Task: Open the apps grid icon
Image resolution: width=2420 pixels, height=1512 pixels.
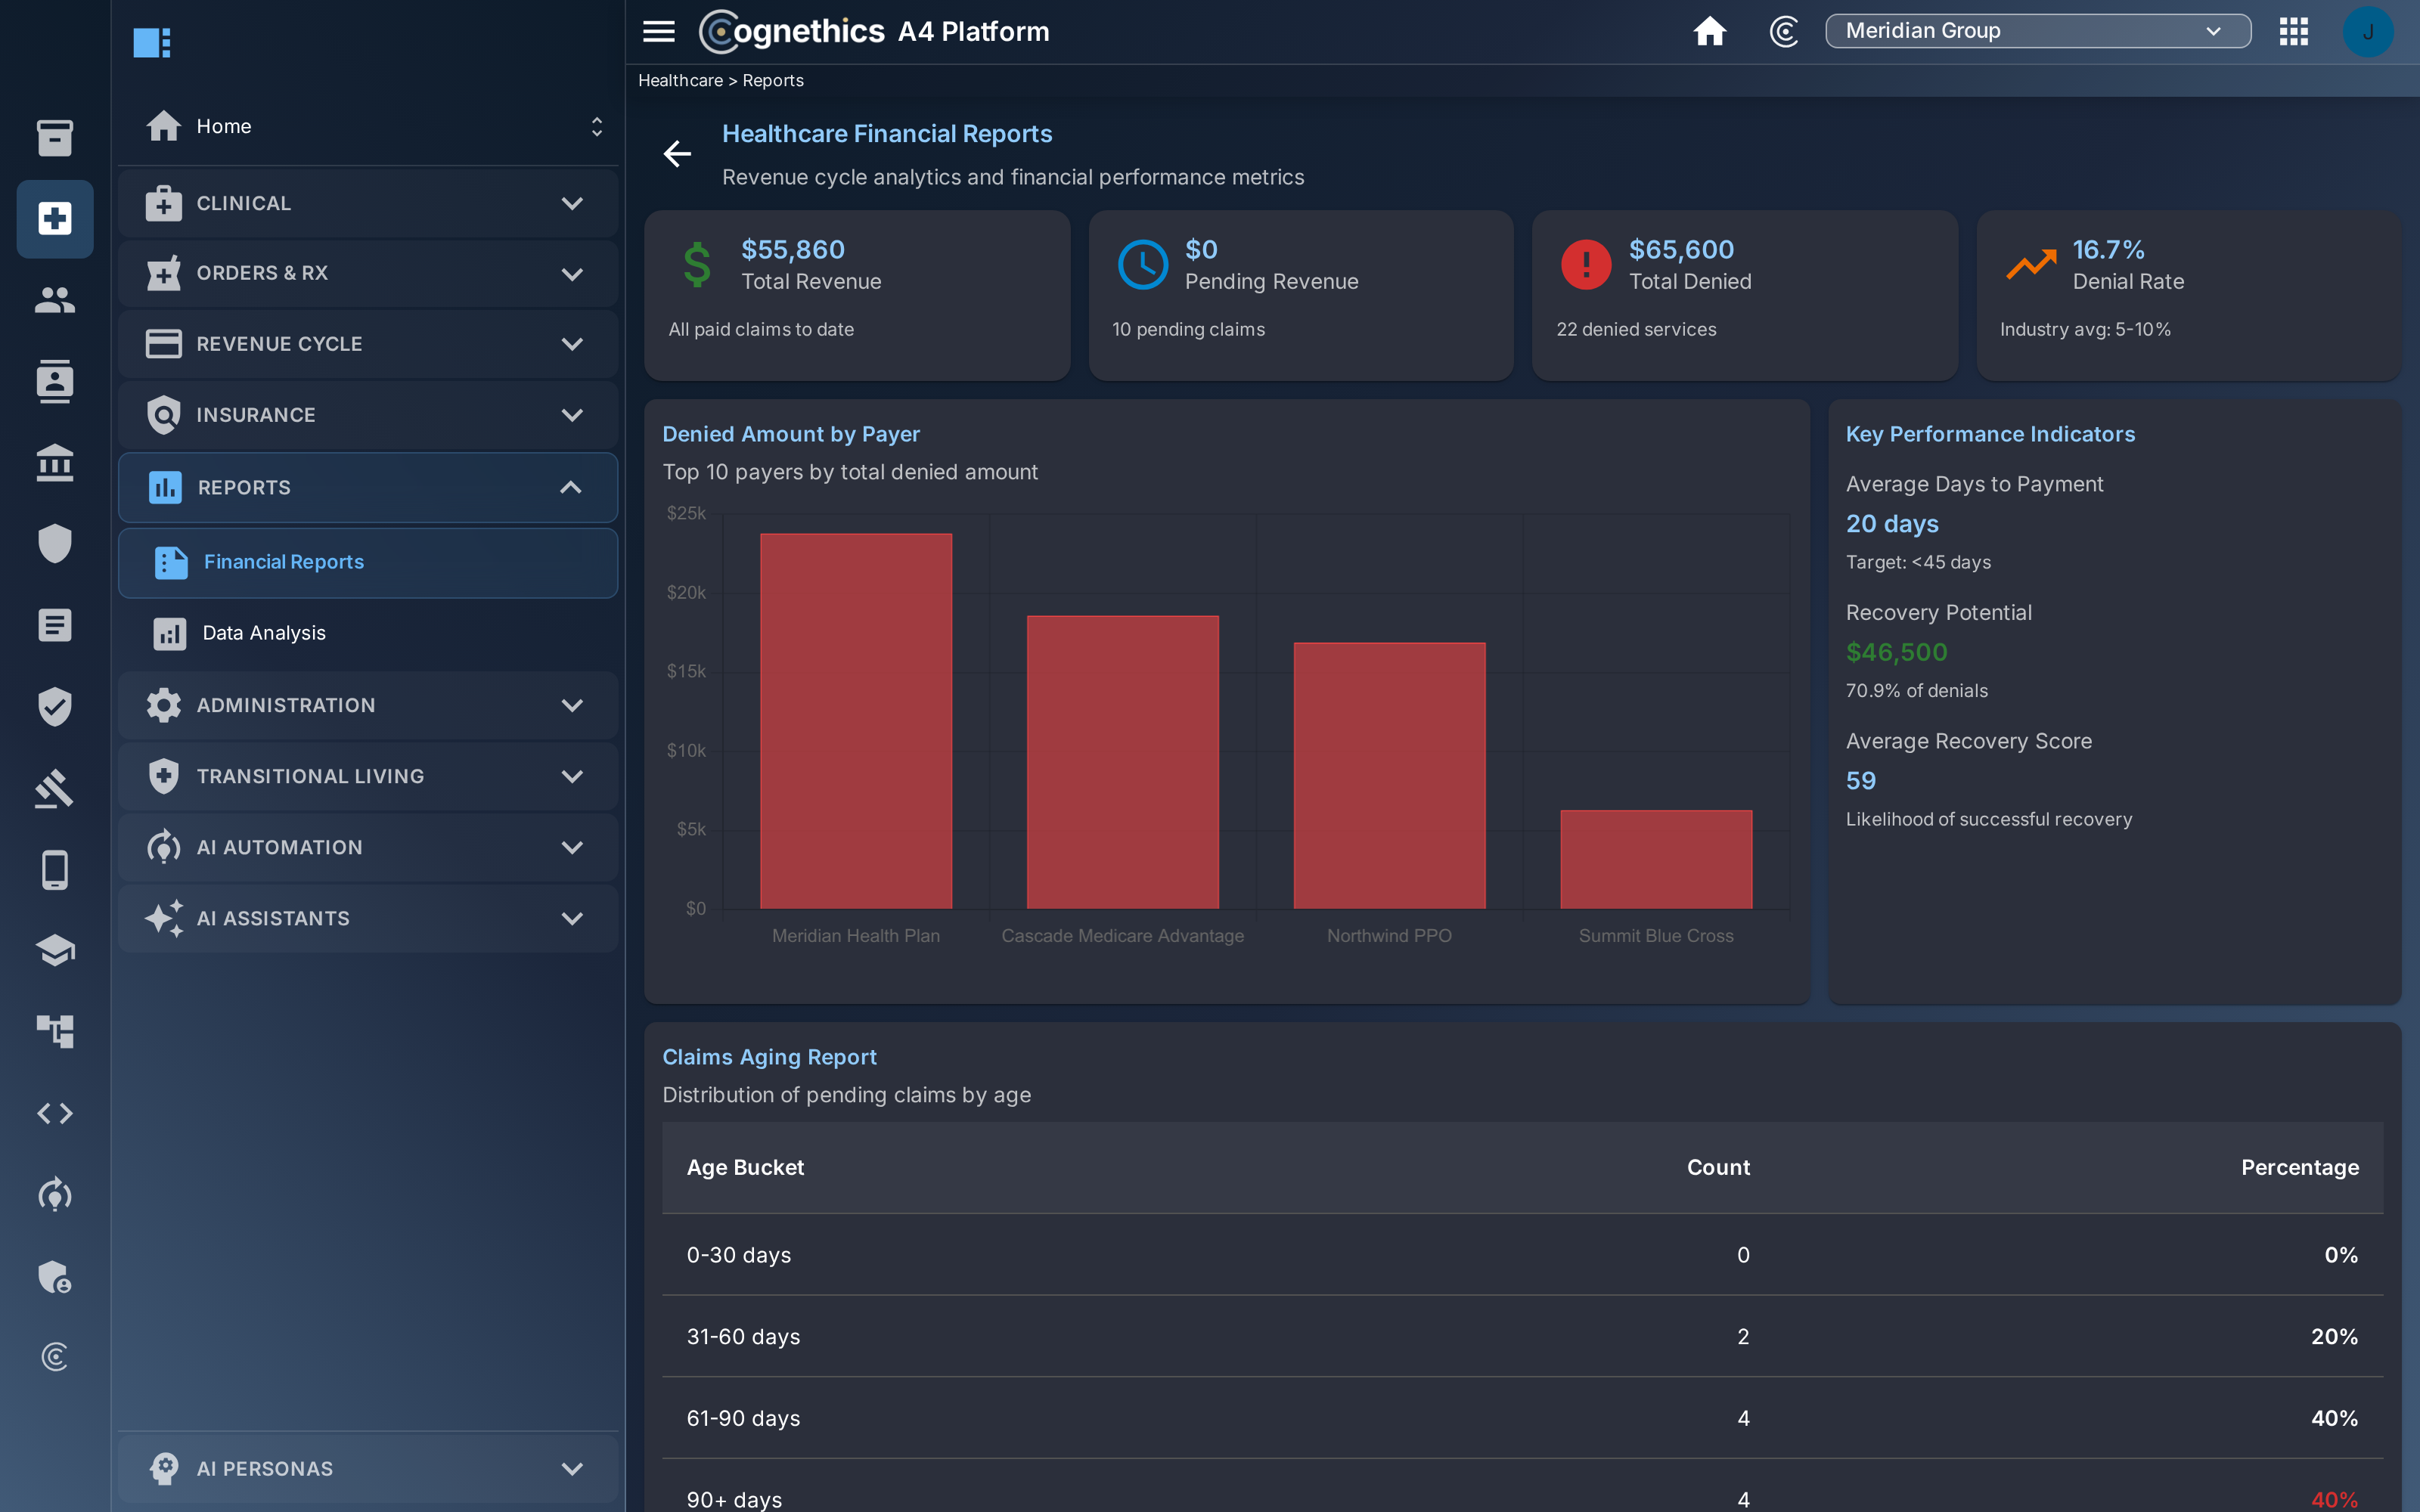Action: 2293,31
